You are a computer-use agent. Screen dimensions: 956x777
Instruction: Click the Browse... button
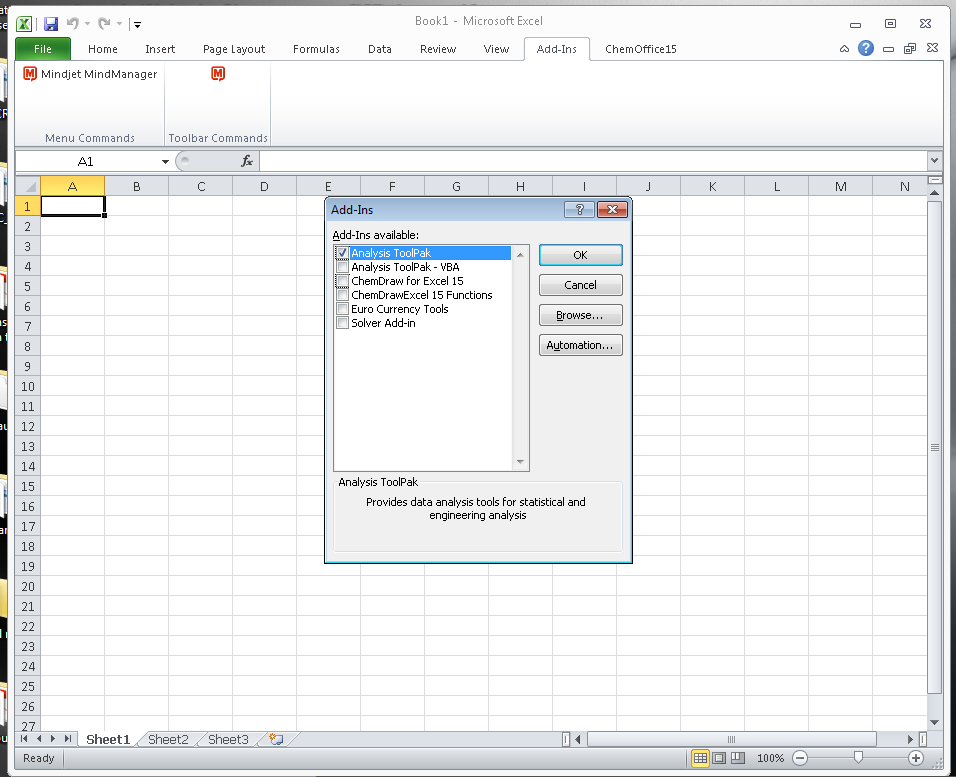(x=580, y=315)
